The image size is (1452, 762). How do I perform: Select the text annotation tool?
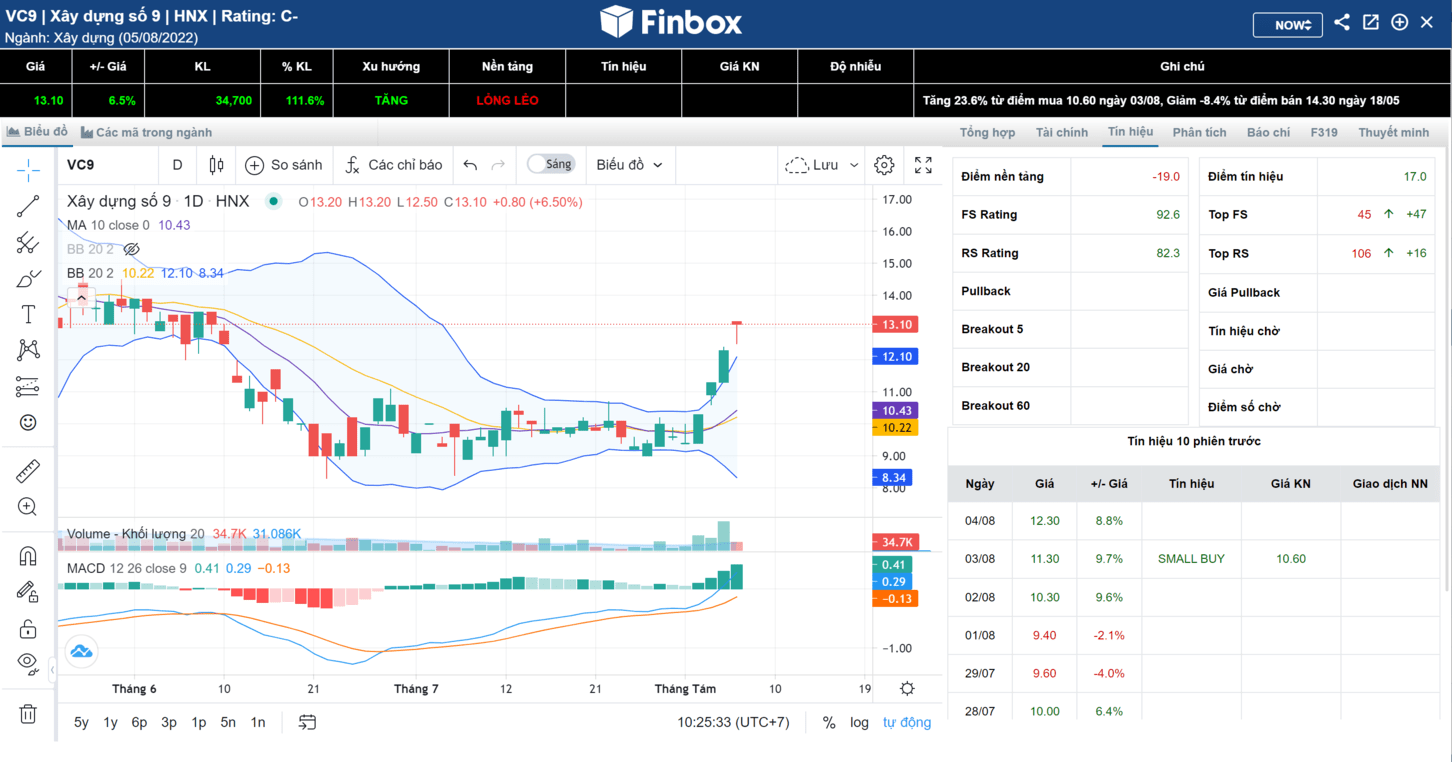click(28, 315)
